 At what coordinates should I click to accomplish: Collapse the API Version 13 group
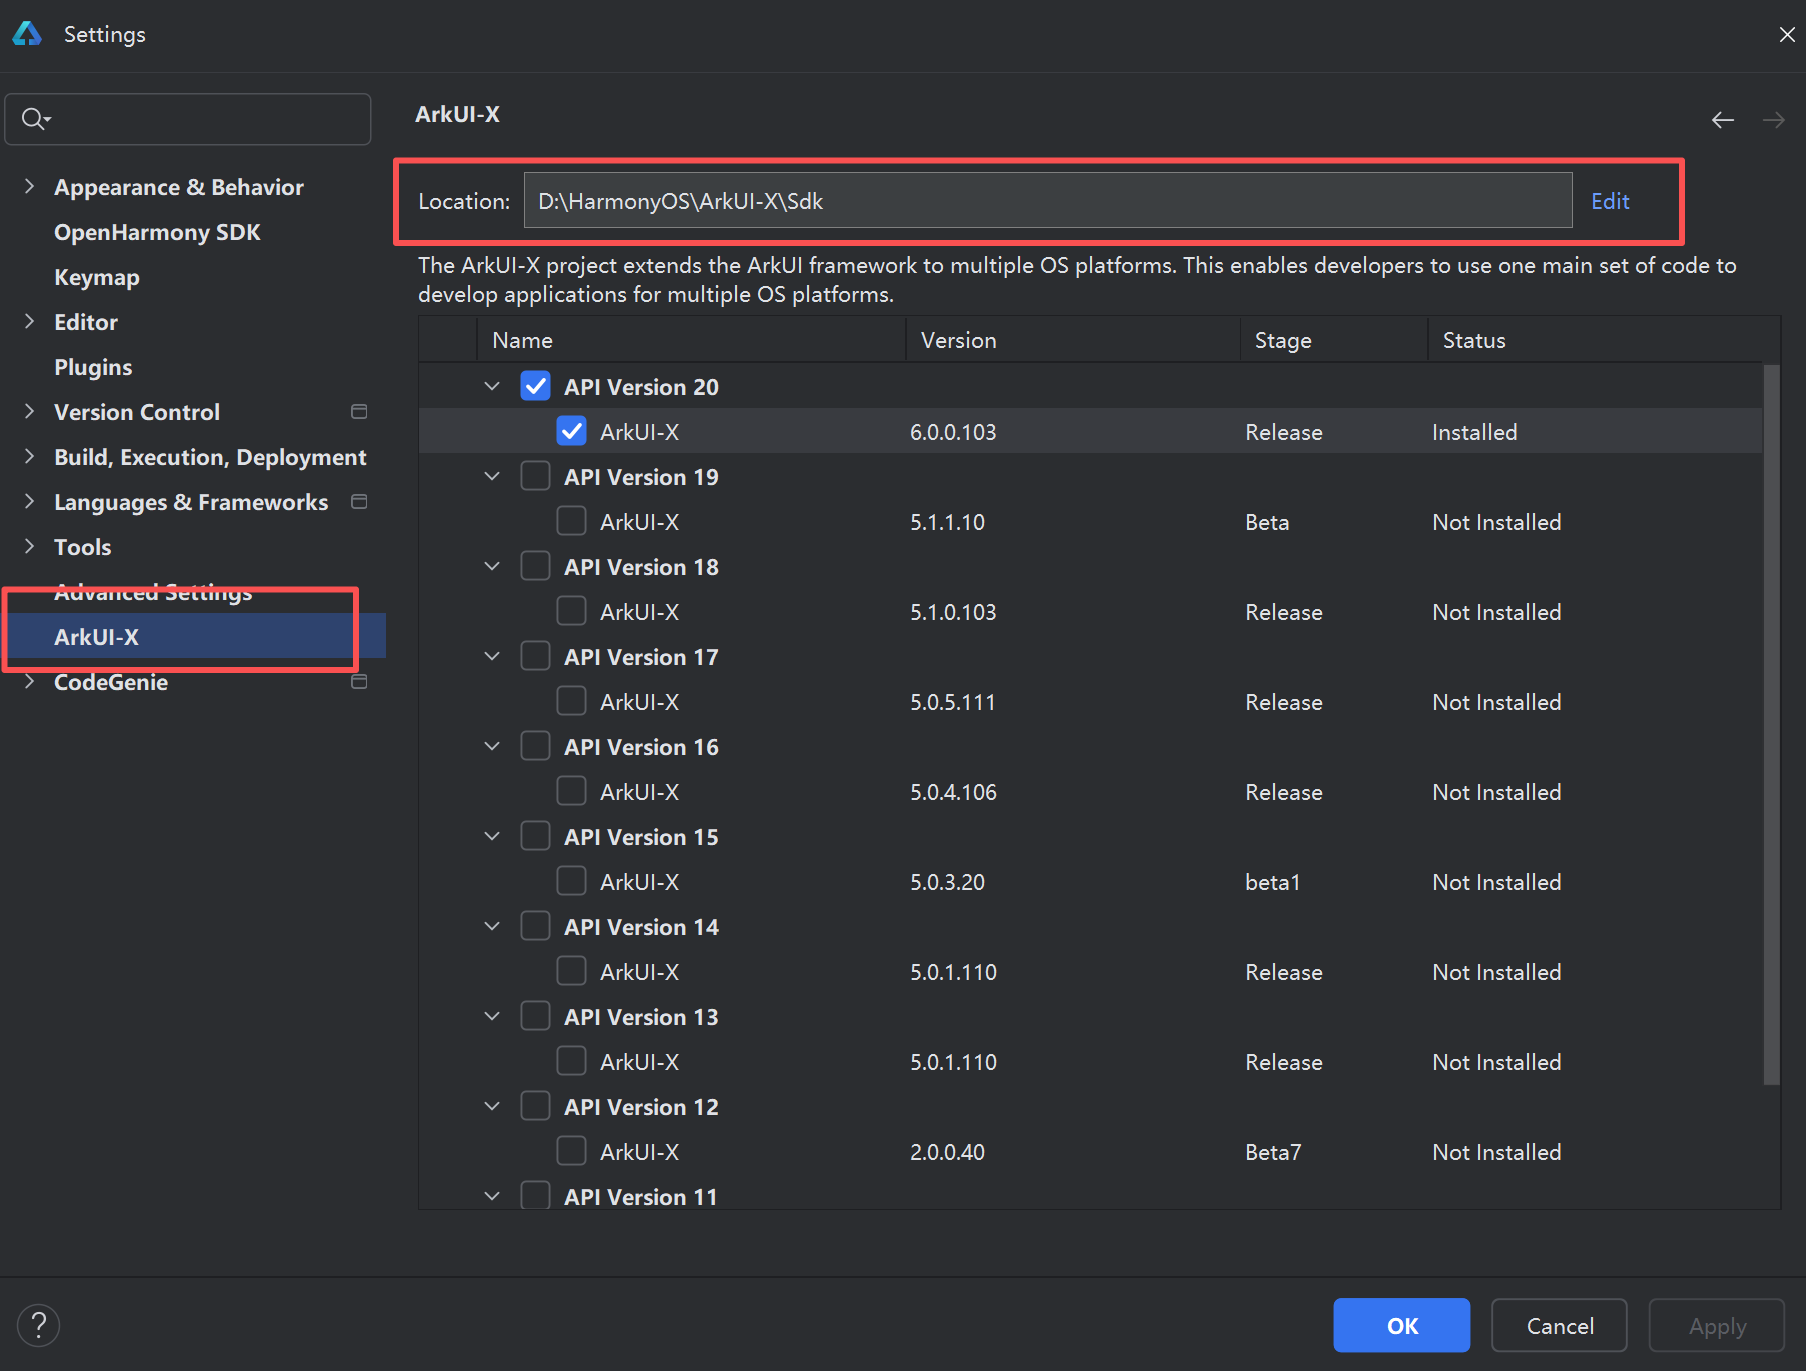(492, 1016)
